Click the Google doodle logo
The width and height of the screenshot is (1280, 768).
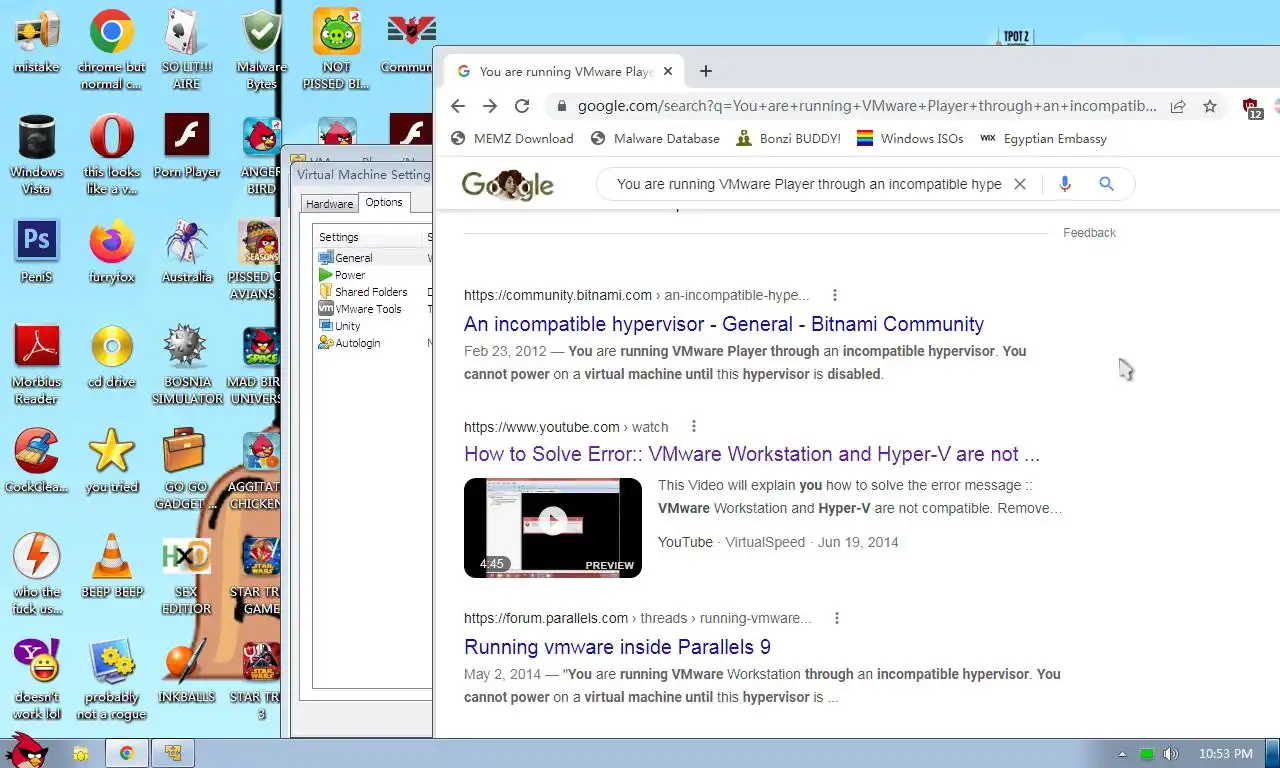pyautogui.click(x=508, y=184)
